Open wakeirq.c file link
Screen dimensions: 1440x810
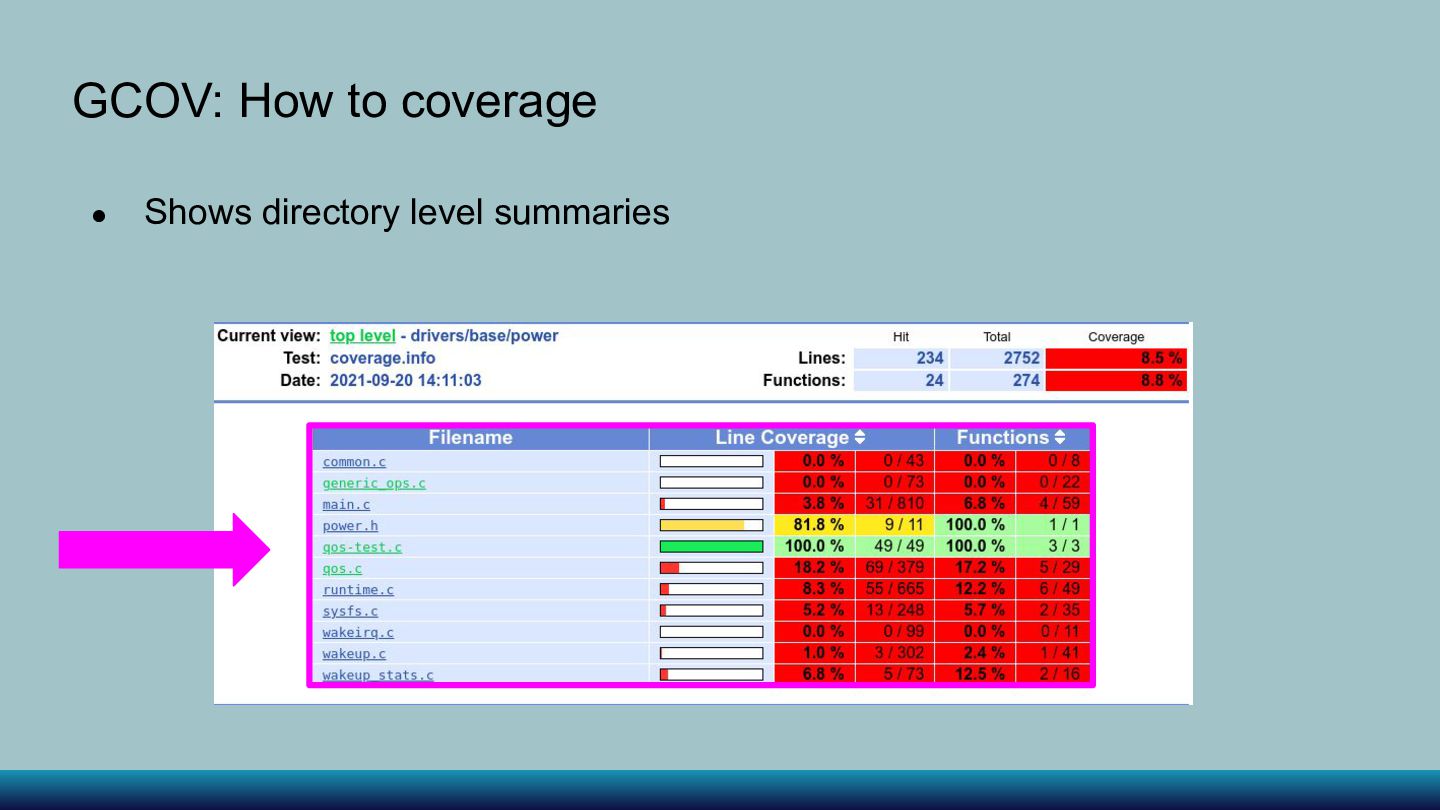(x=358, y=632)
